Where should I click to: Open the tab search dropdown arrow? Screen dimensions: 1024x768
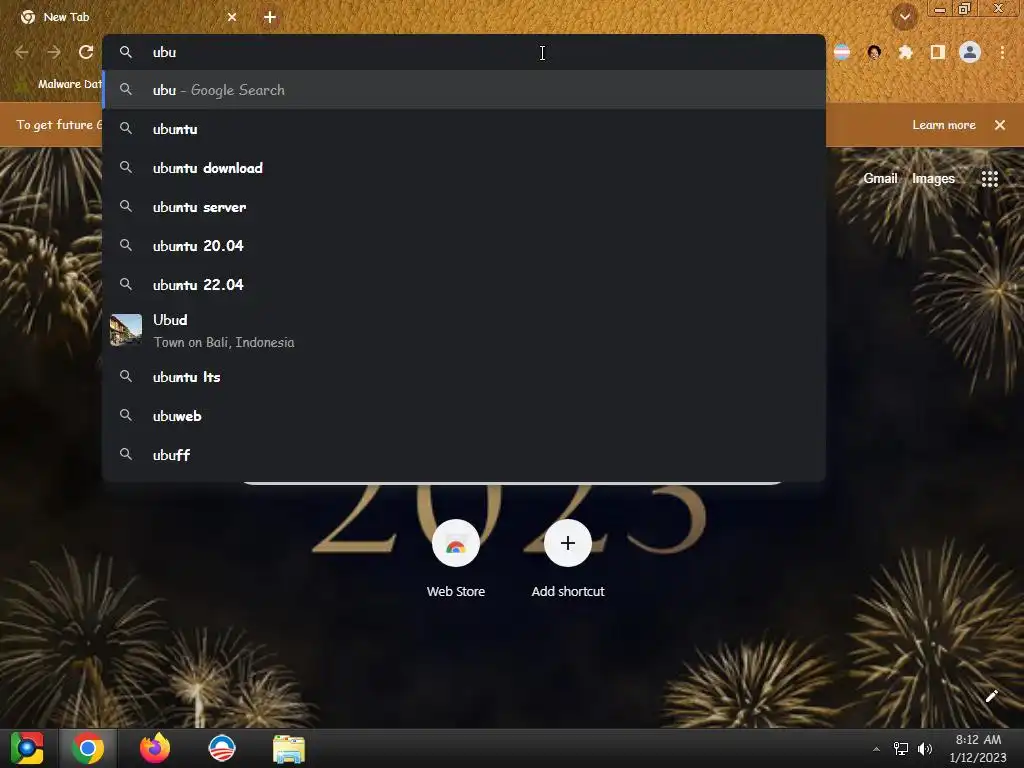click(905, 17)
